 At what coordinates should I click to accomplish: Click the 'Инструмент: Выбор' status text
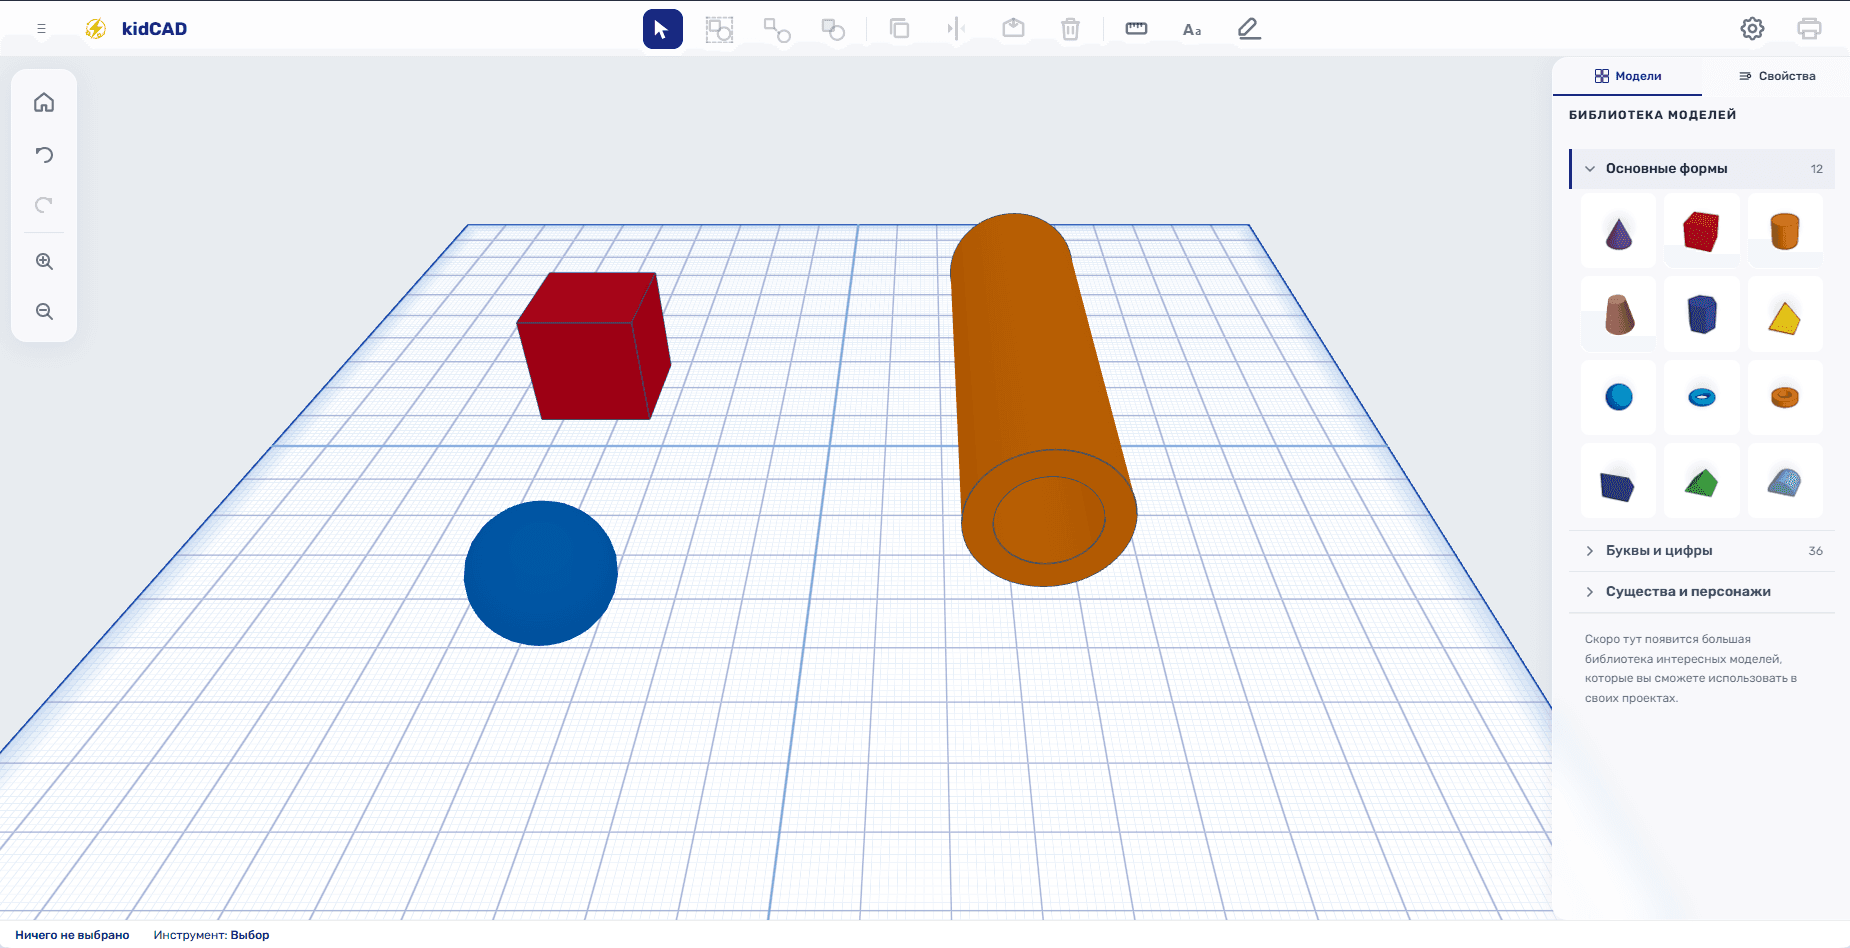pyautogui.click(x=211, y=935)
